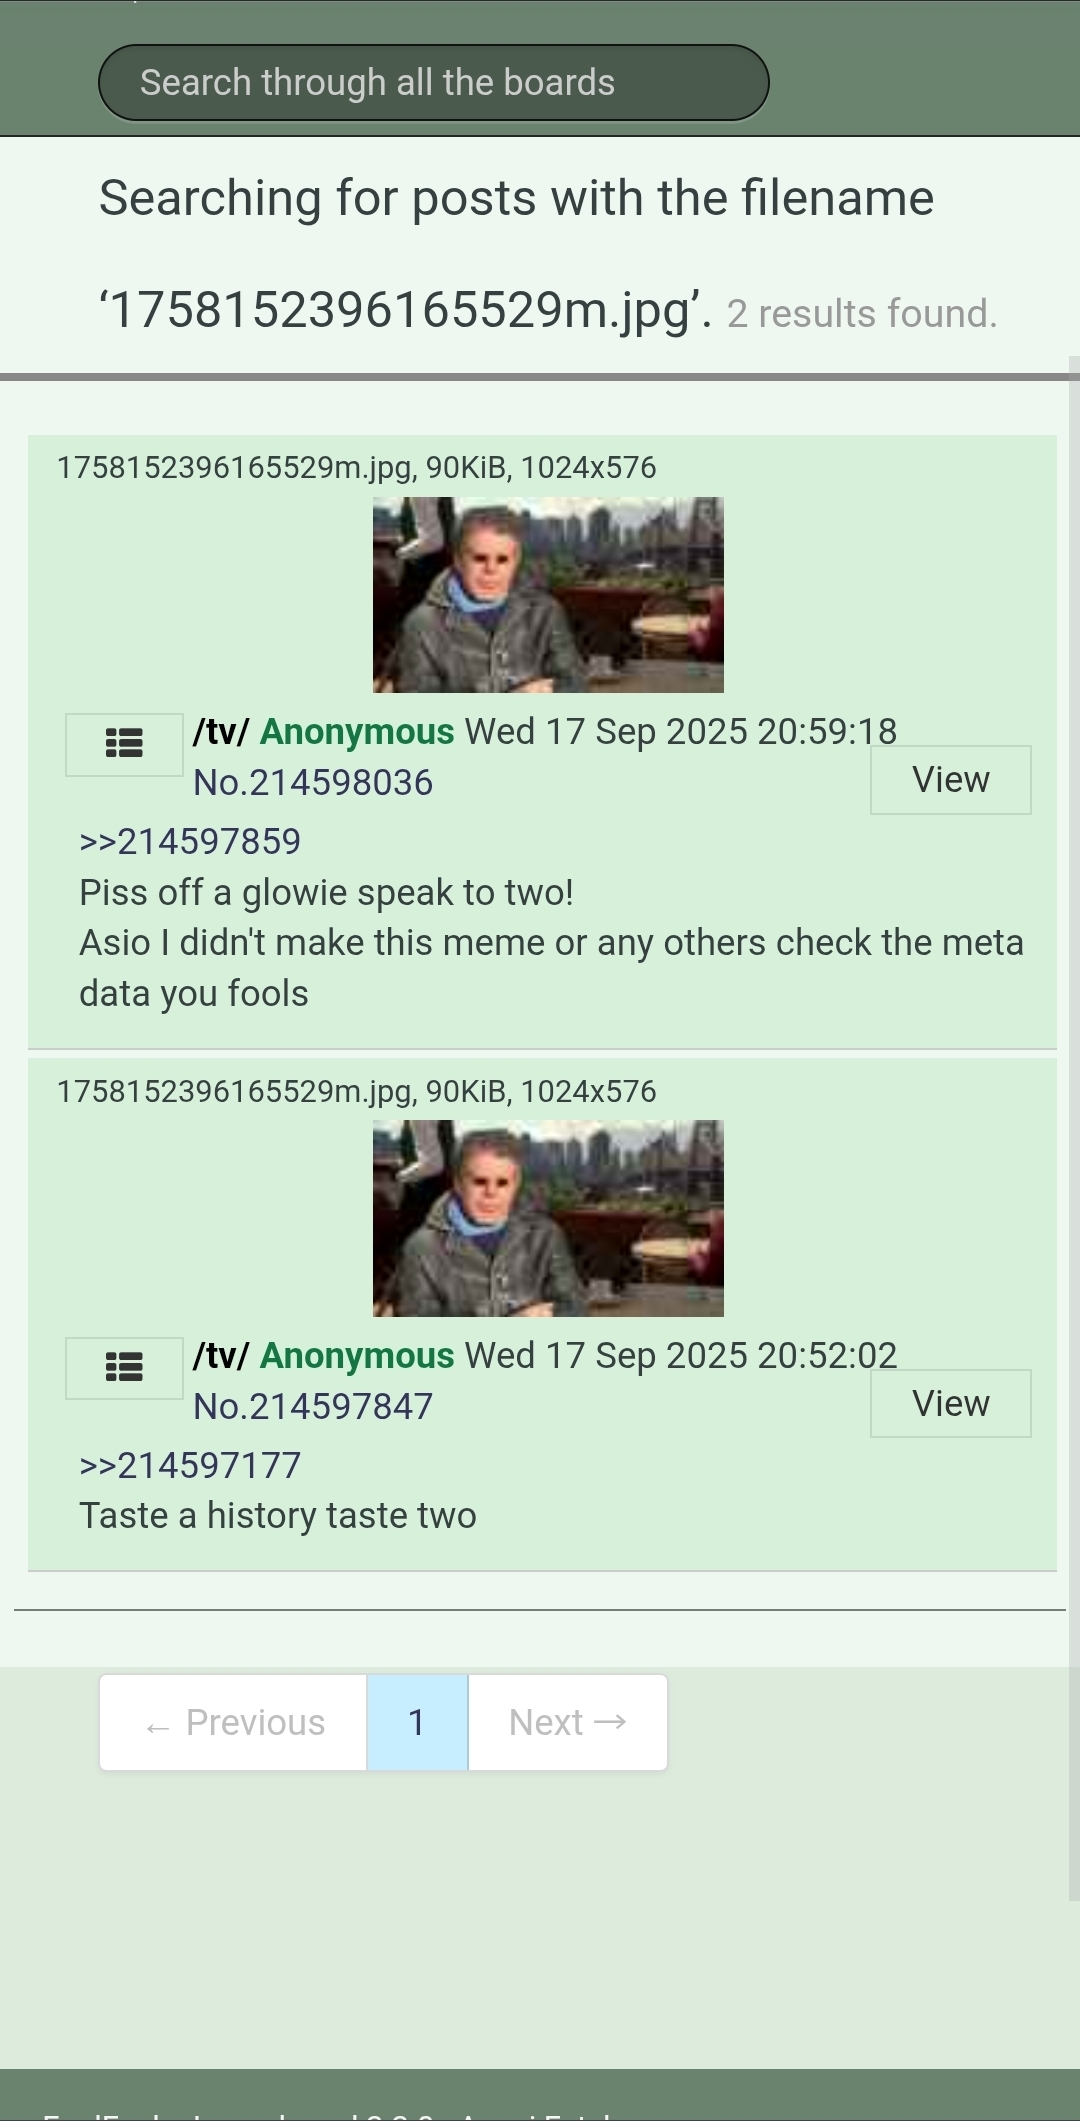Open list menu icon for post No.214597847
The height and width of the screenshot is (2121, 1080).
[124, 1367]
